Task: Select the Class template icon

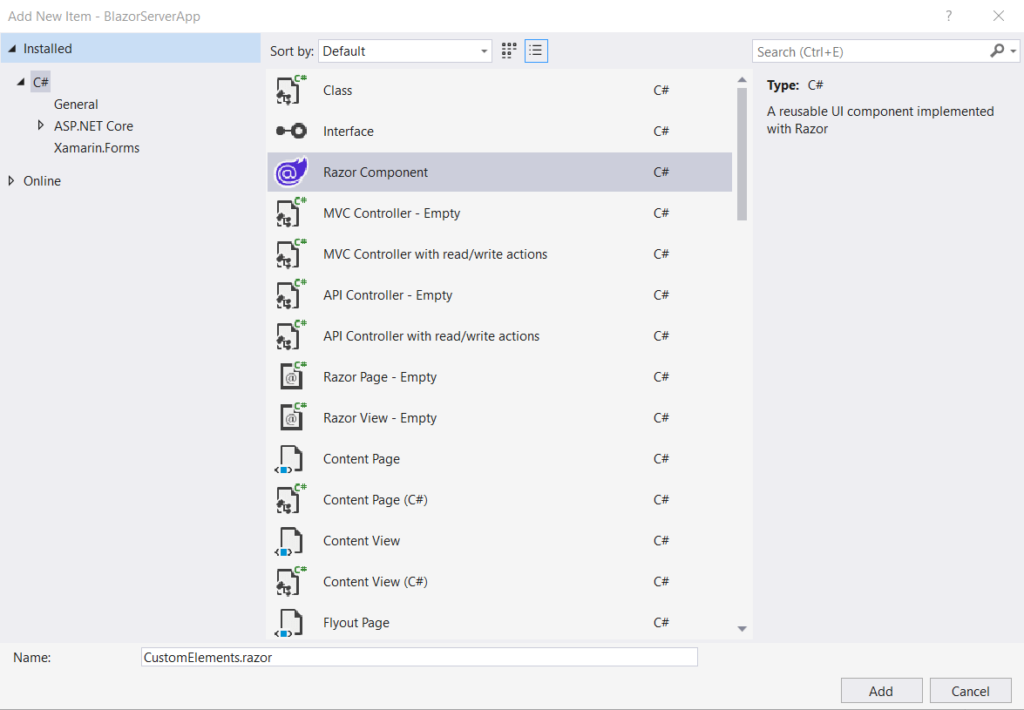Action: 290,90
